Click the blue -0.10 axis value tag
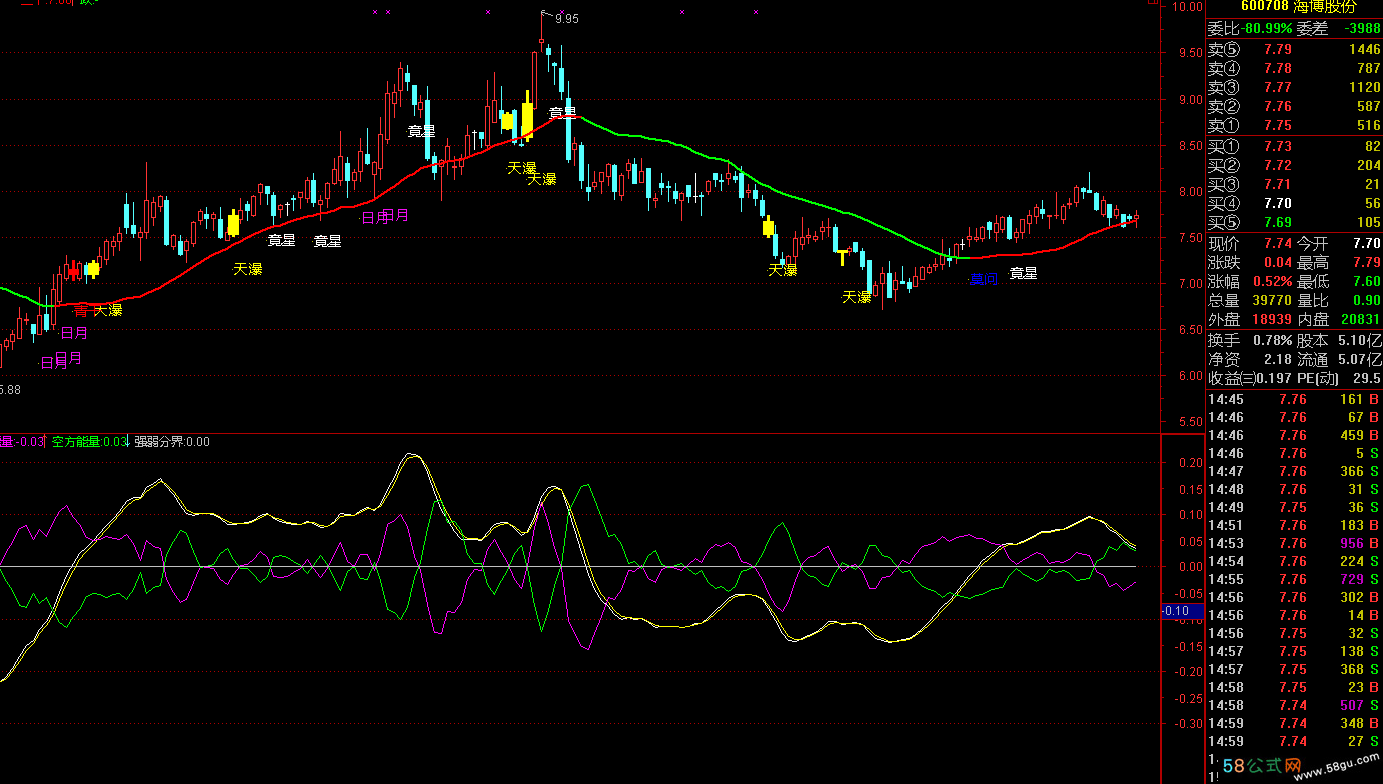The width and height of the screenshot is (1383, 784). point(1174,611)
